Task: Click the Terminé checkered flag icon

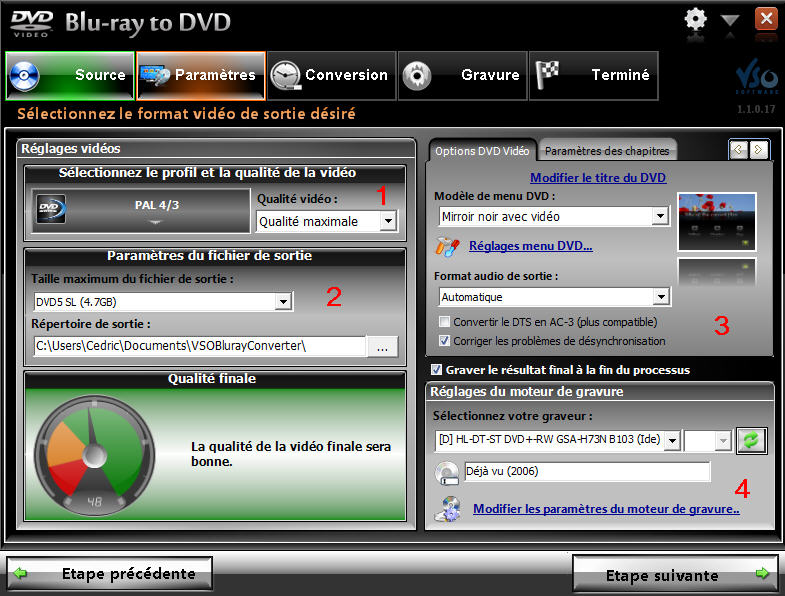Action: pyautogui.click(x=547, y=75)
